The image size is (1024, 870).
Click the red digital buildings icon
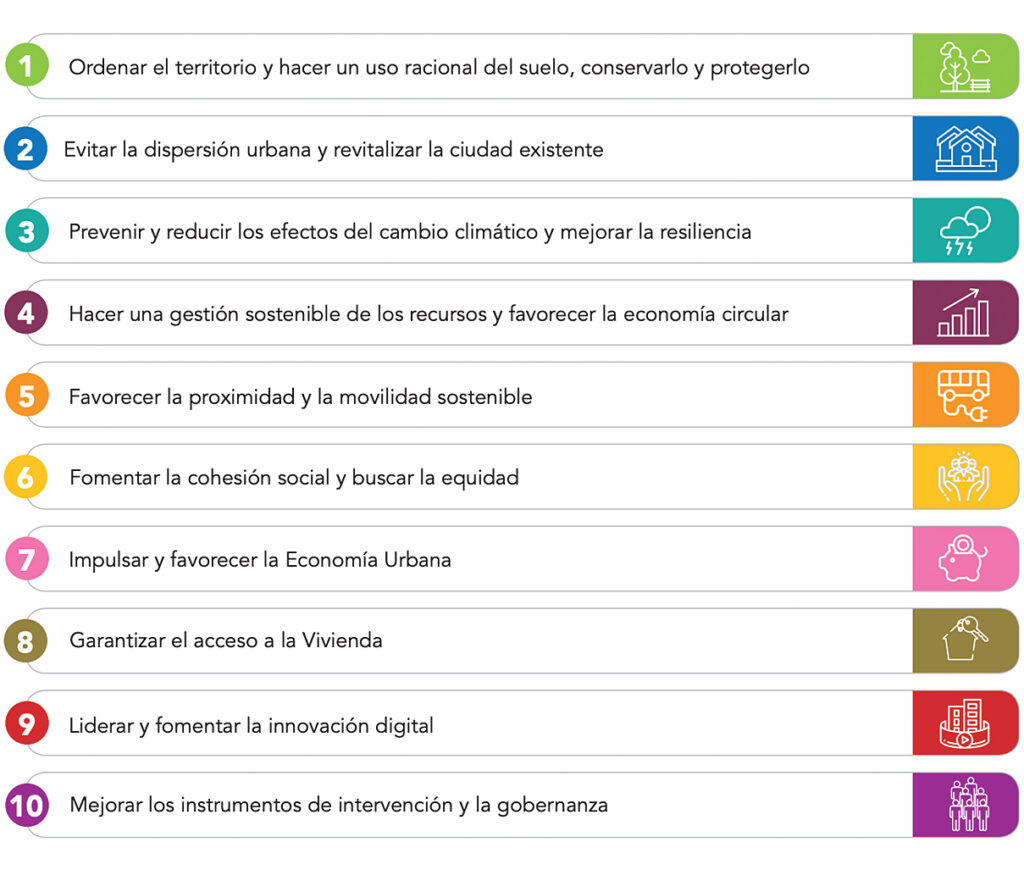tap(964, 723)
